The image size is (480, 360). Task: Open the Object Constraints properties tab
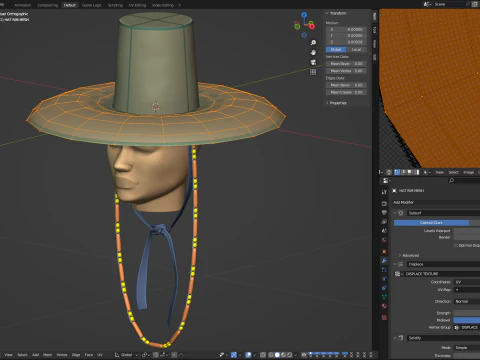coord(384,288)
